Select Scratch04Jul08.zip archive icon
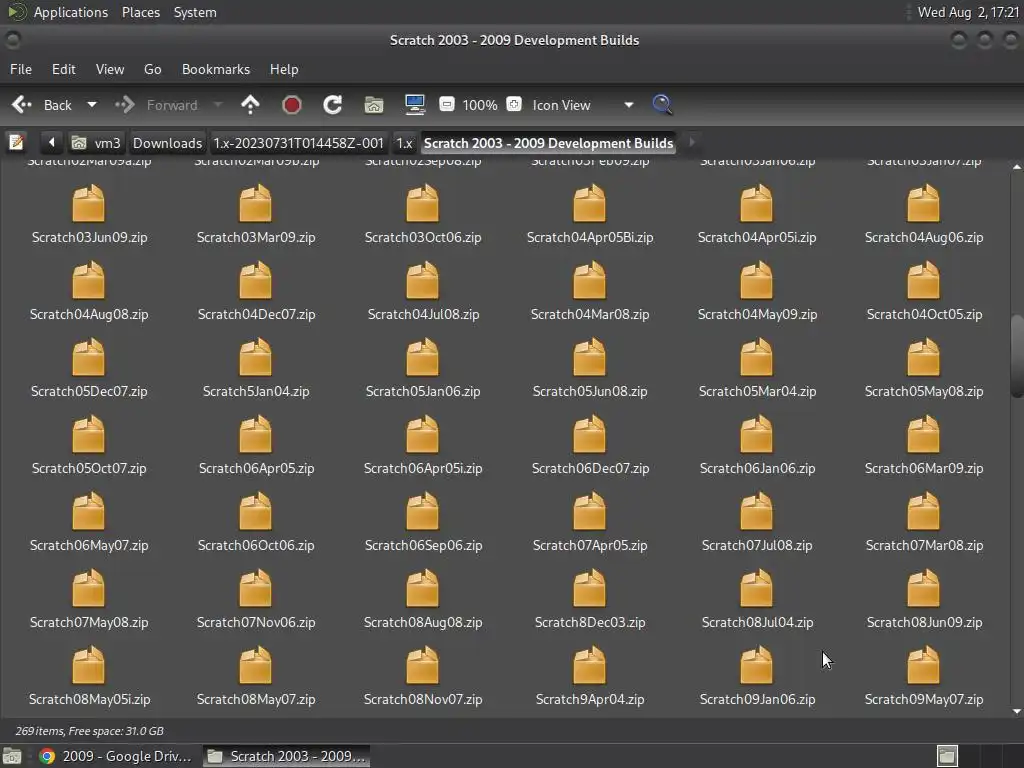The image size is (1024, 768). click(x=423, y=281)
